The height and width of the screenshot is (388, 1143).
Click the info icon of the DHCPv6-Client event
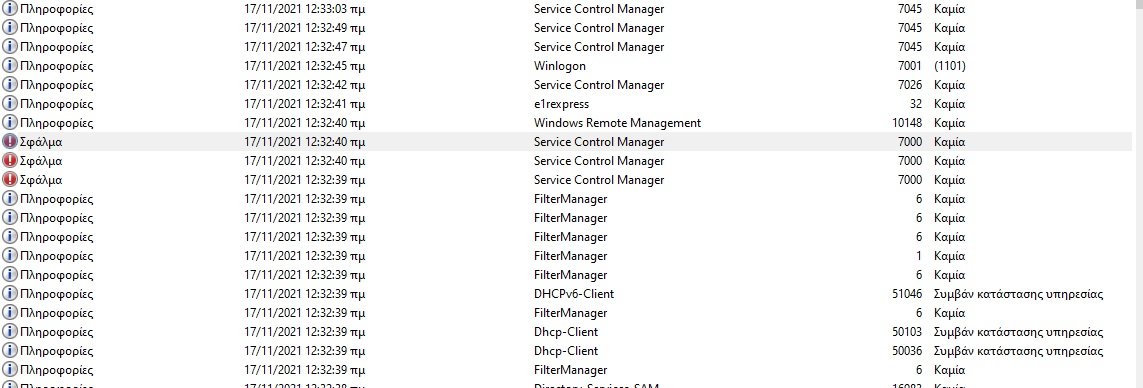click(10, 294)
